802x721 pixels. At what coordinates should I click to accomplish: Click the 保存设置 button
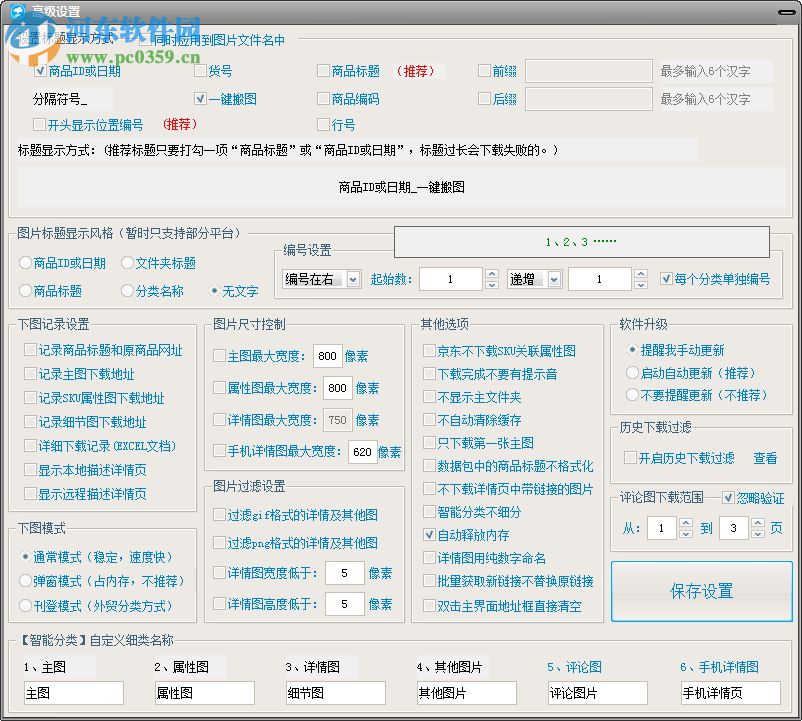[701, 591]
